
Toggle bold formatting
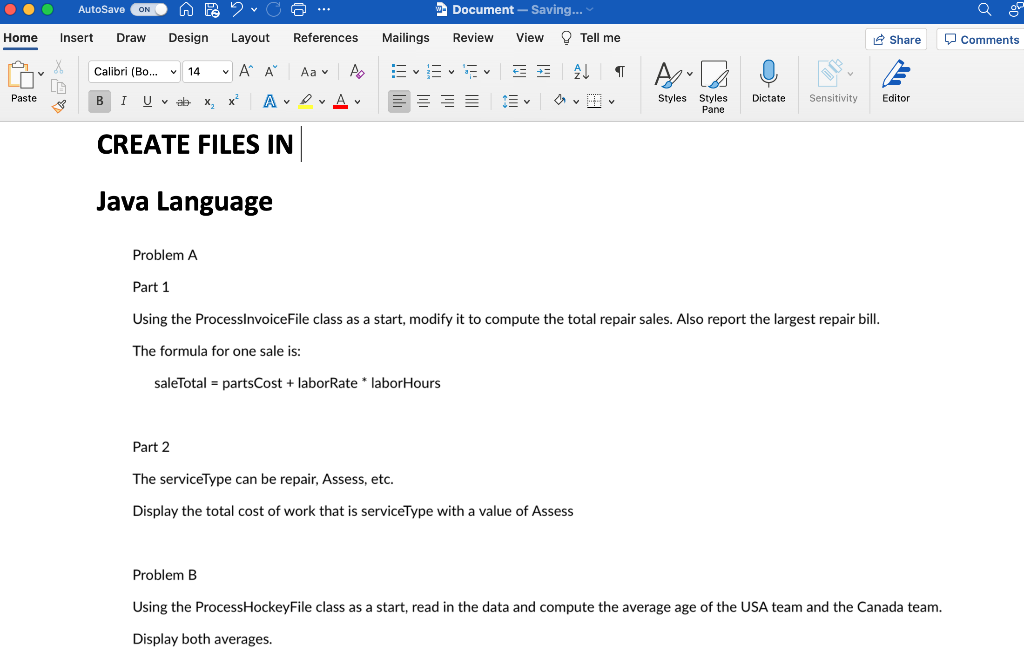click(x=98, y=101)
